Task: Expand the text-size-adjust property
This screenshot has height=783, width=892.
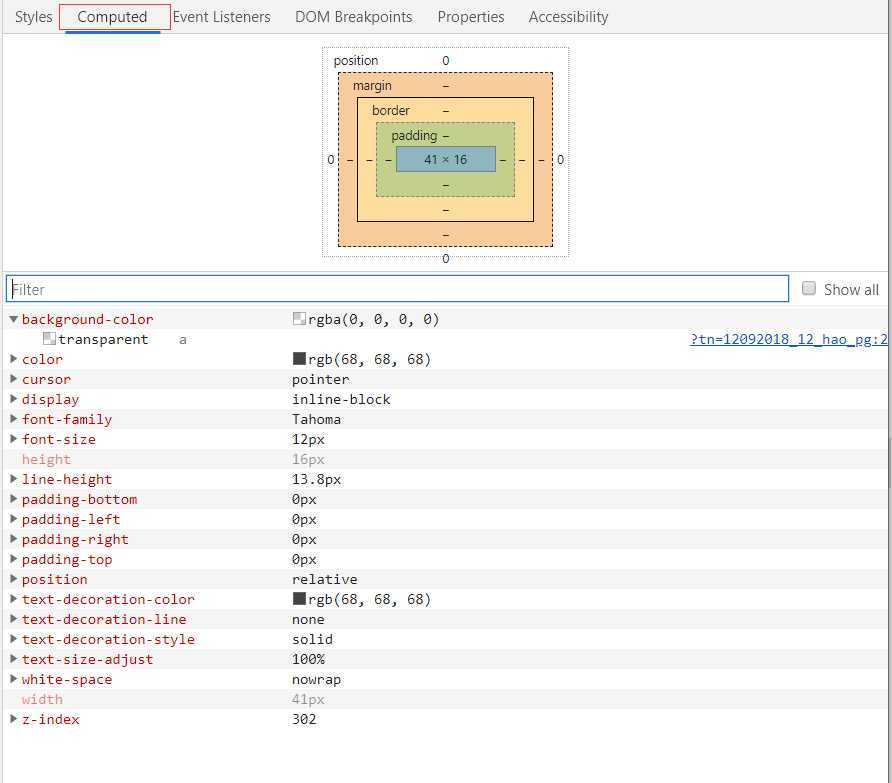Action: pyautogui.click(x=14, y=659)
